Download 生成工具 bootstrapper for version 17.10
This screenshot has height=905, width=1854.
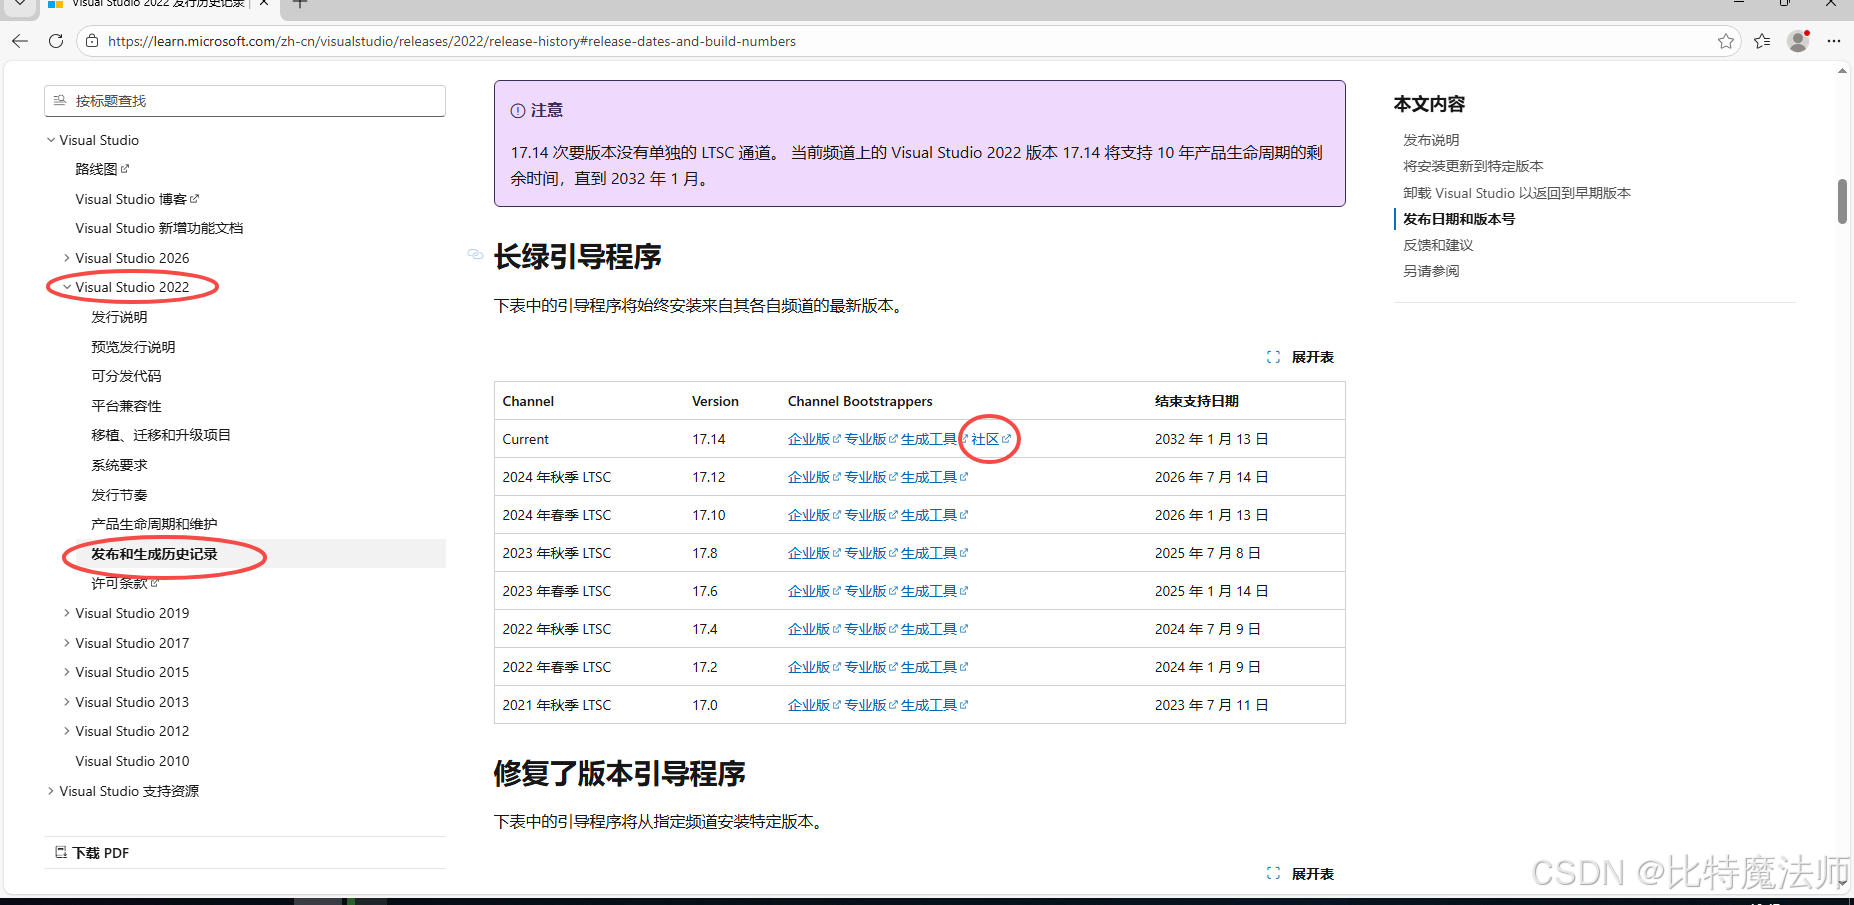pyautogui.click(x=934, y=515)
